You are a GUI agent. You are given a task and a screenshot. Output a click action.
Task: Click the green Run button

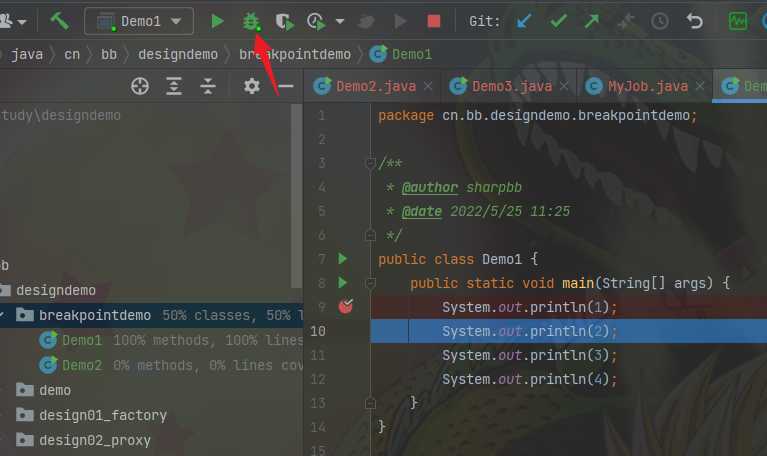click(x=217, y=21)
